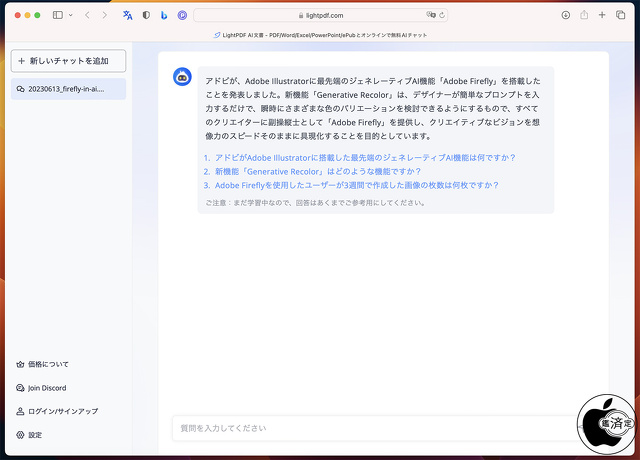Click the address bar translation icon
The width and height of the screenshot is (640, 460).
(431, 15)
